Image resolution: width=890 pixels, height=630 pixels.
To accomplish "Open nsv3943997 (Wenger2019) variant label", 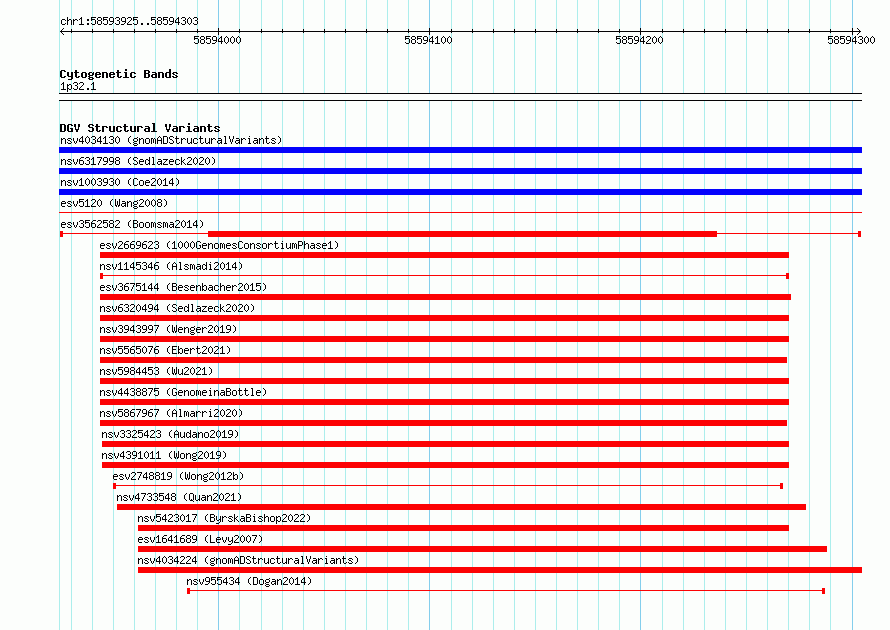I will pyautogui.click(x=168, y=329).
